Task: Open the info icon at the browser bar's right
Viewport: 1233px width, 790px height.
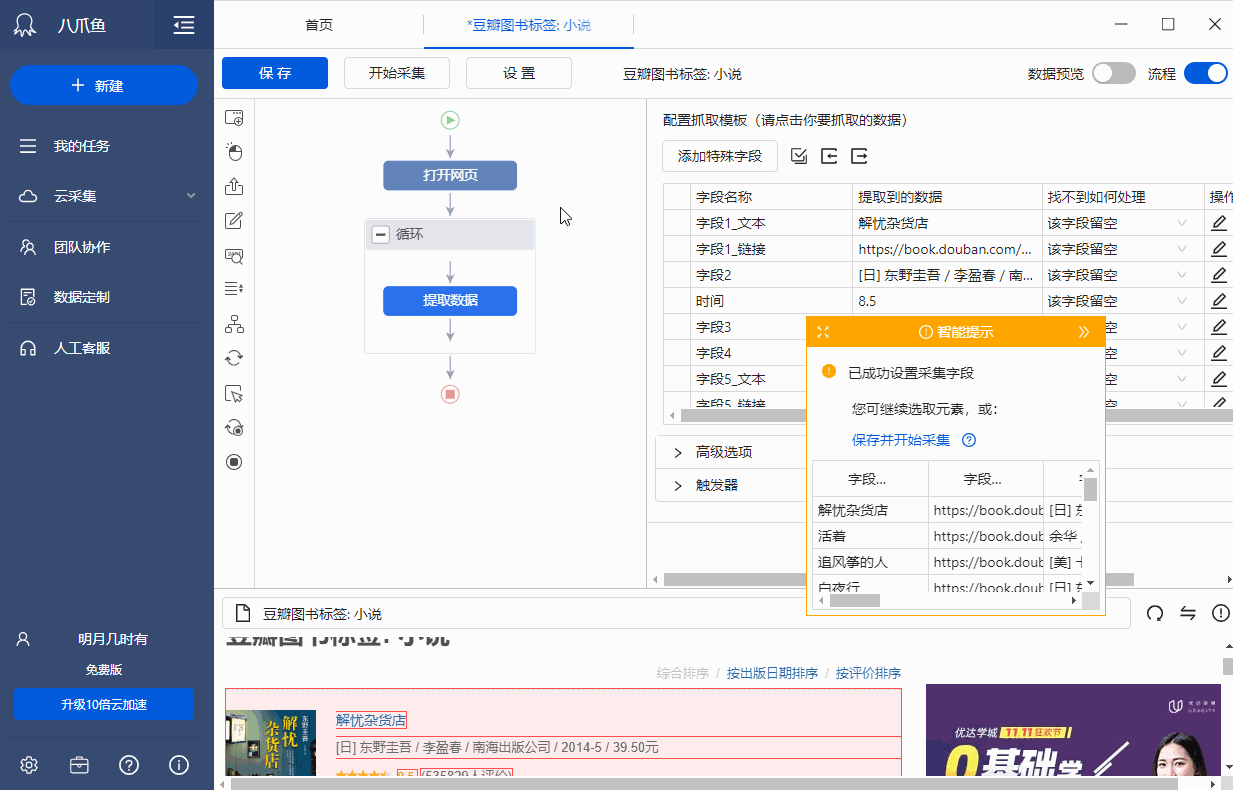Action: click(x=1220, y=613)
